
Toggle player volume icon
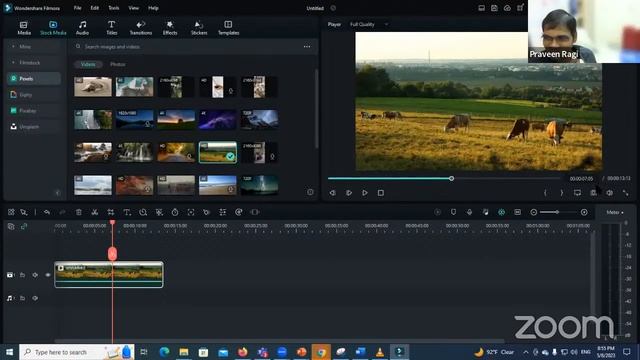pyautogui.click(x=609, y=193)
